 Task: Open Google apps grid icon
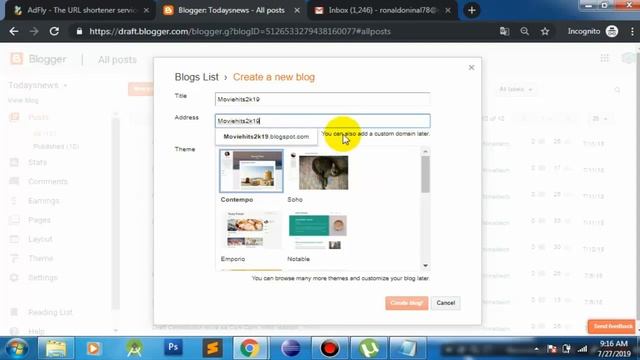[x=604, y=58]
